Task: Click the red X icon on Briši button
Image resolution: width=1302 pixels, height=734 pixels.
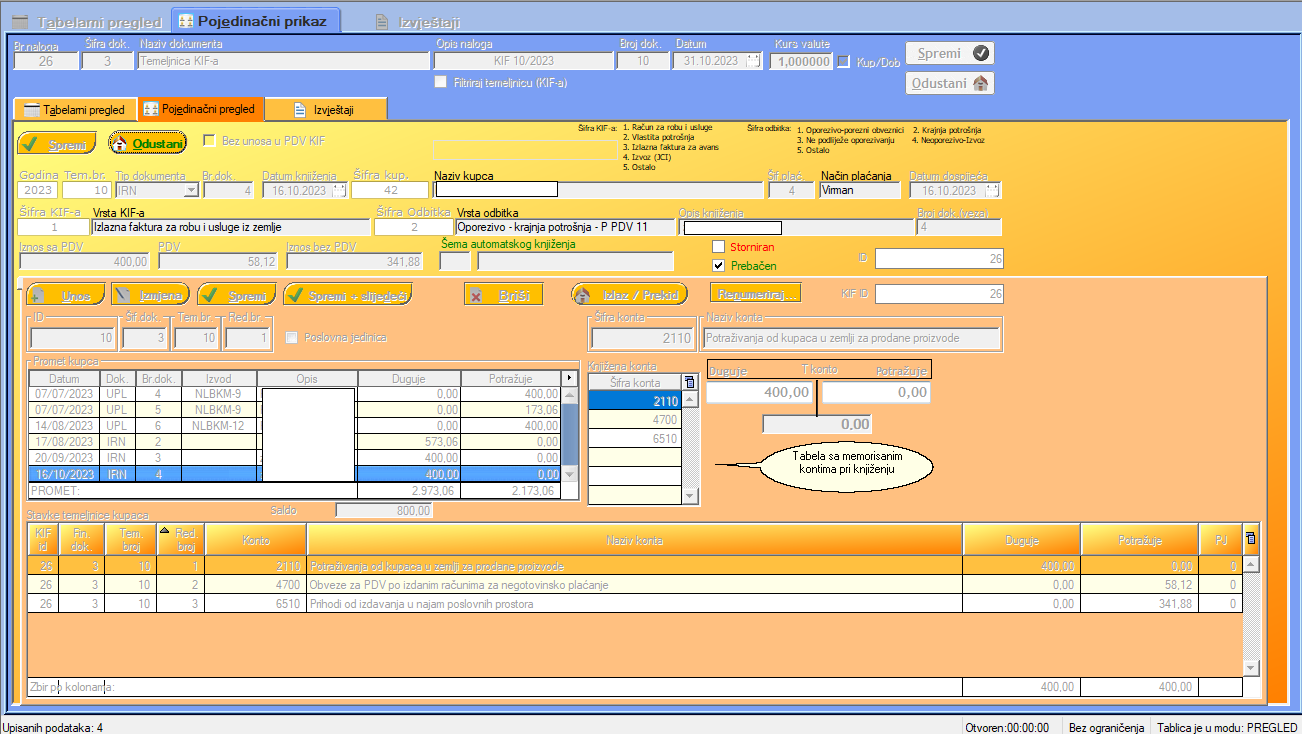Action: [477, 295]
